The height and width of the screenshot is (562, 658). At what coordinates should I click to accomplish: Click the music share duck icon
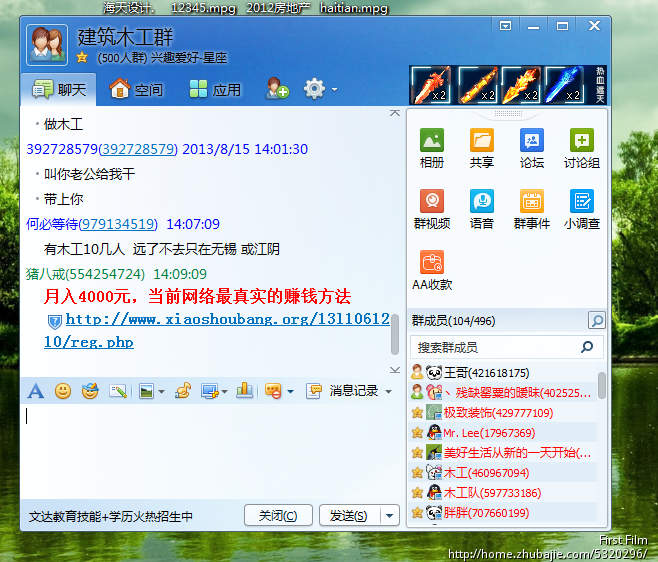click(x=183, y=391)
